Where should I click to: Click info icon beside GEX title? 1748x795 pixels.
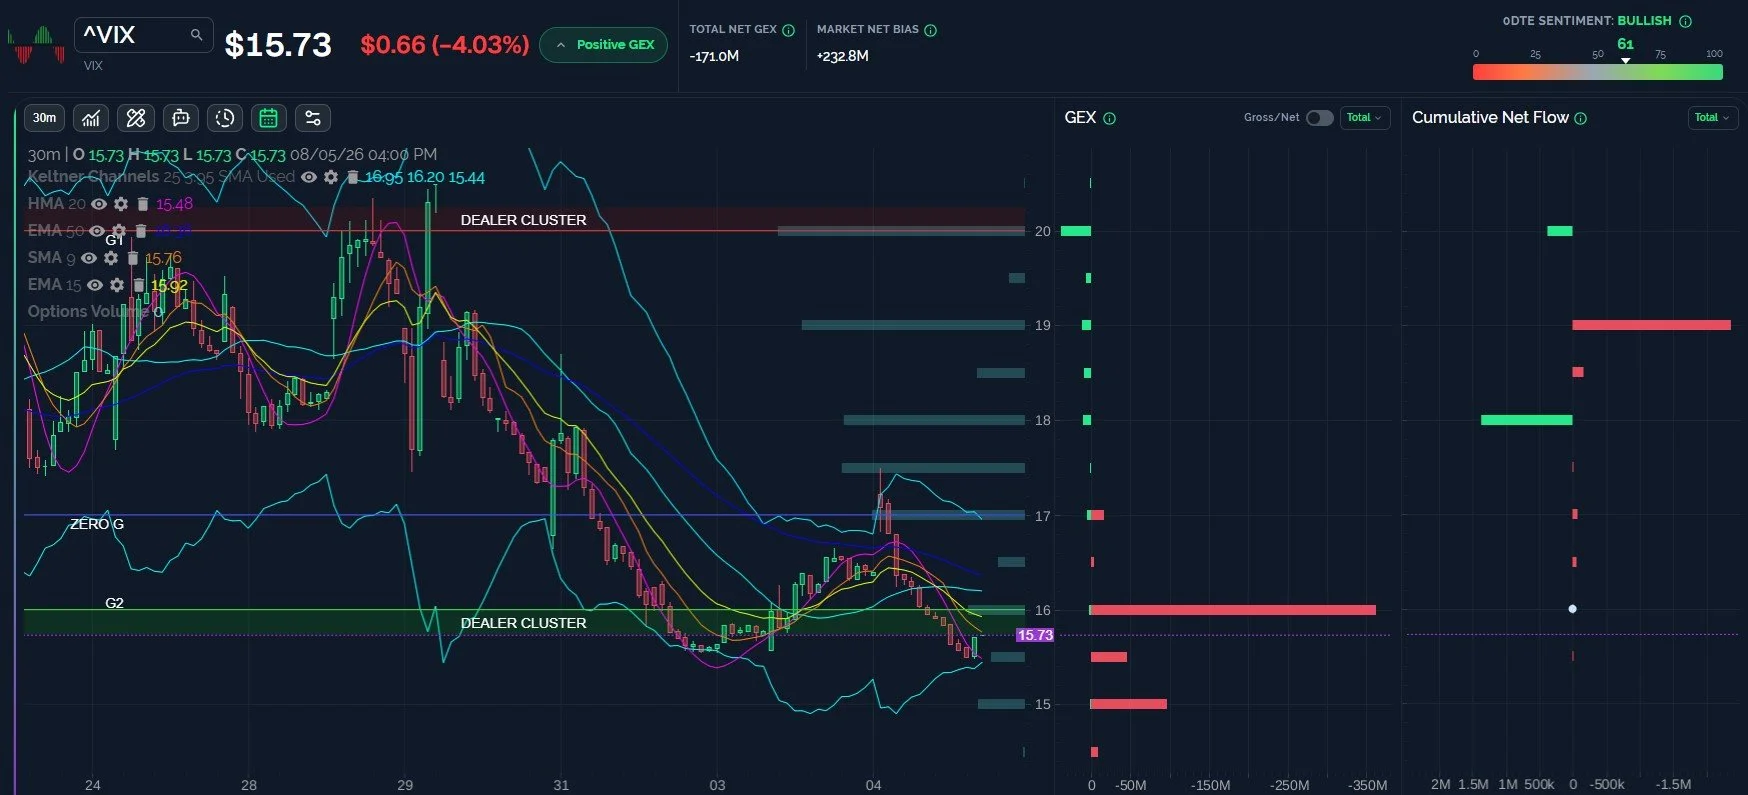1110,118
